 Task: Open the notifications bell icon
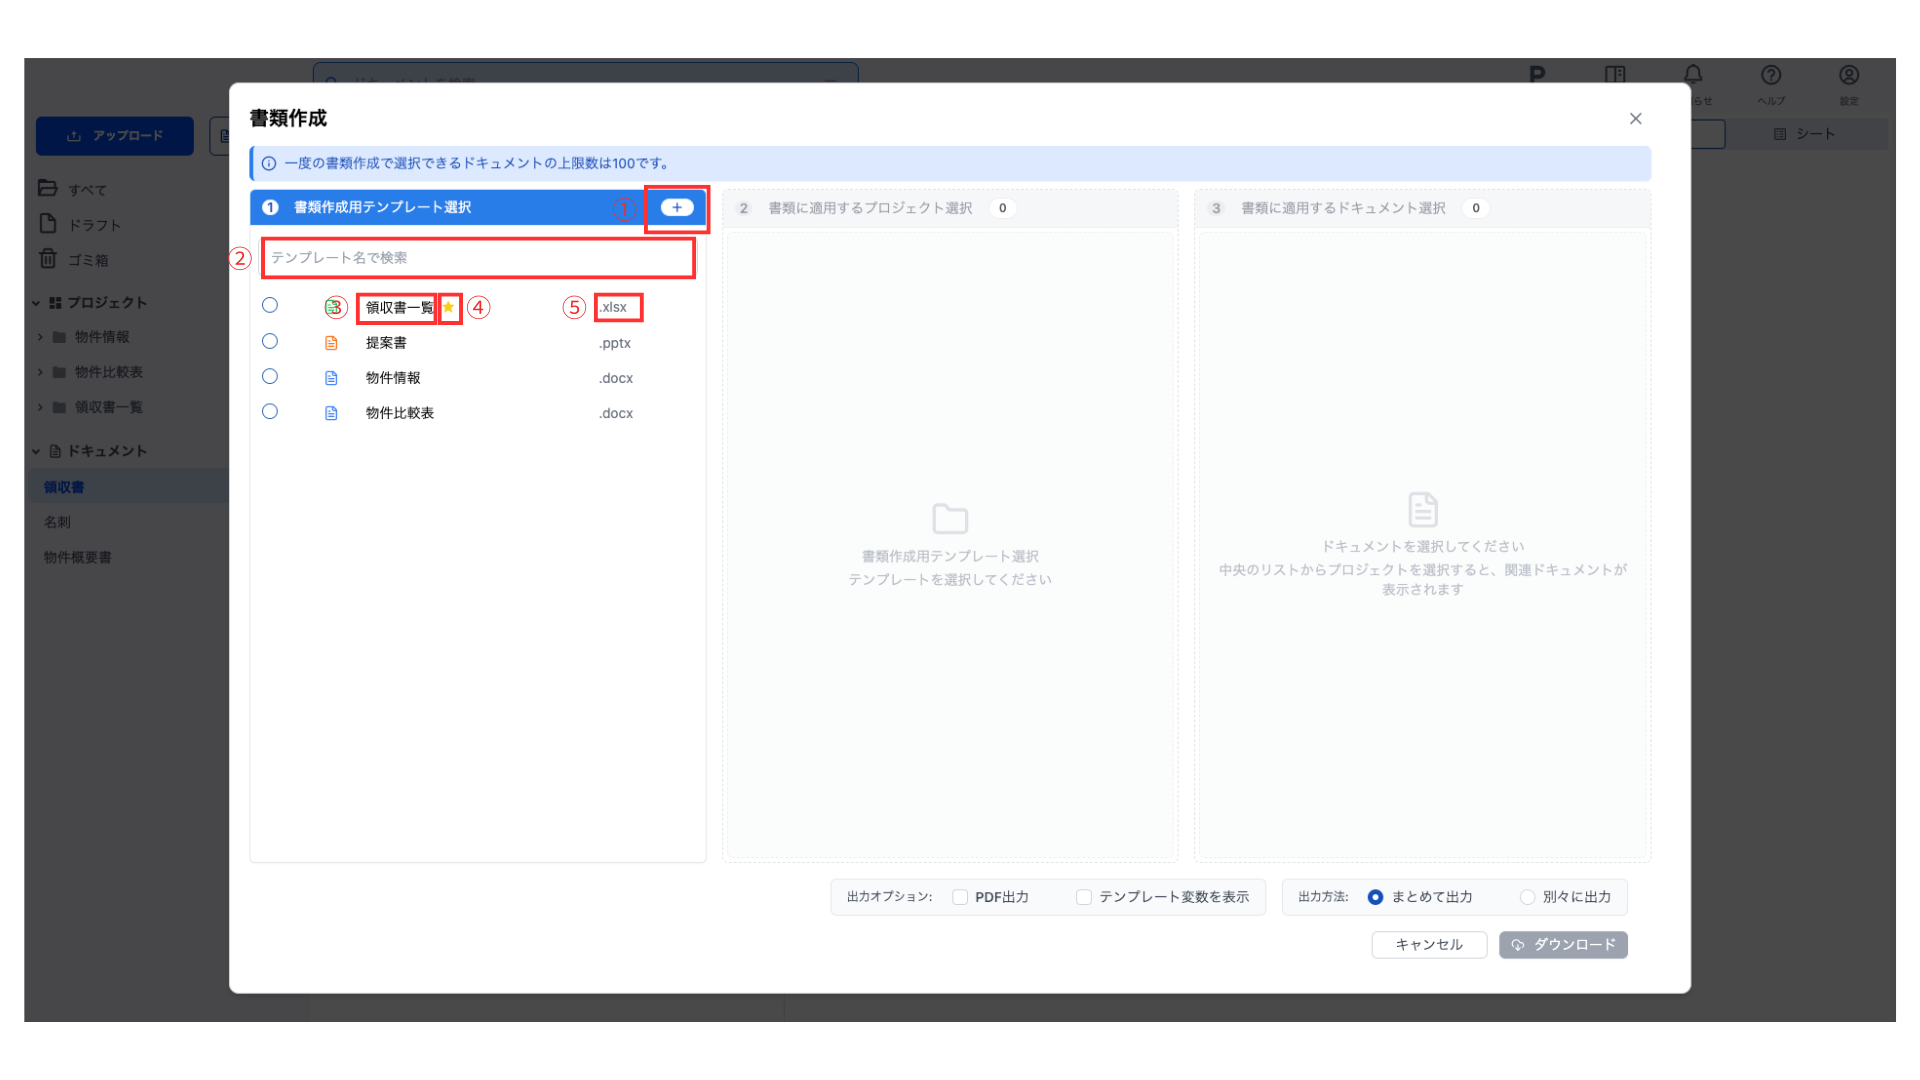point(1693,76)
